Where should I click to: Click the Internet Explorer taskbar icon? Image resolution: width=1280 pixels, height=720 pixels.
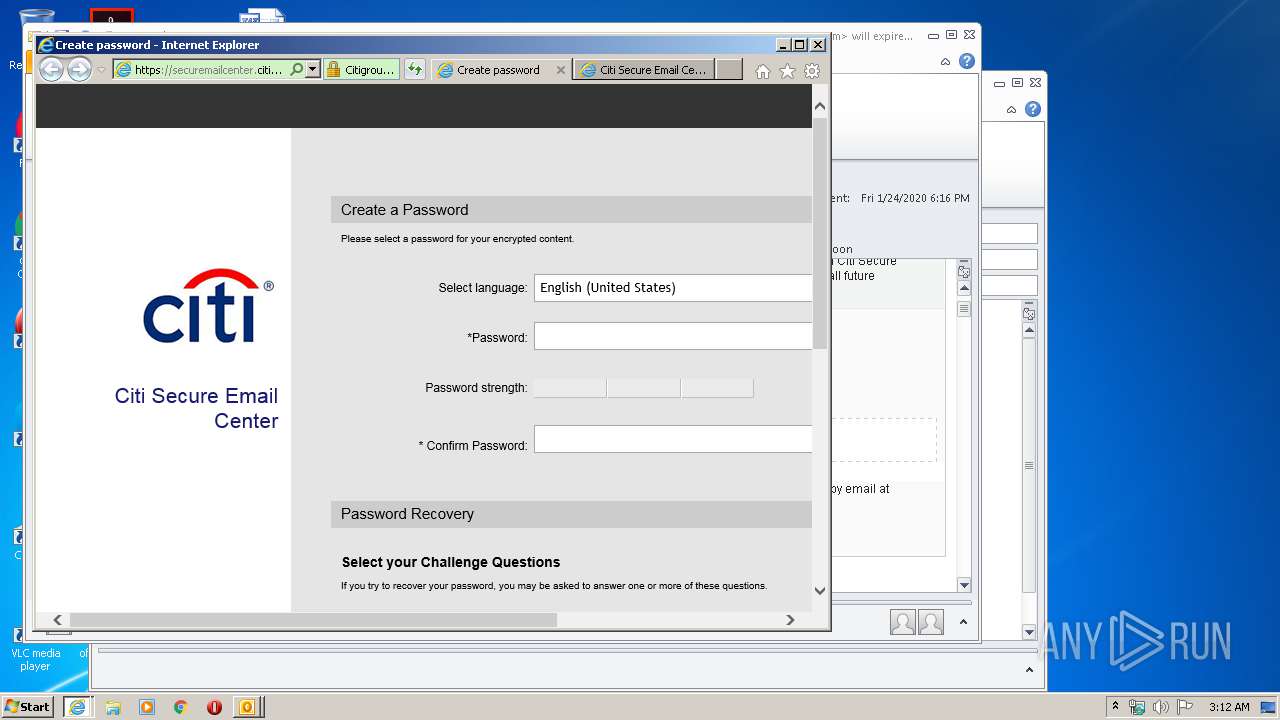point(77,706)
